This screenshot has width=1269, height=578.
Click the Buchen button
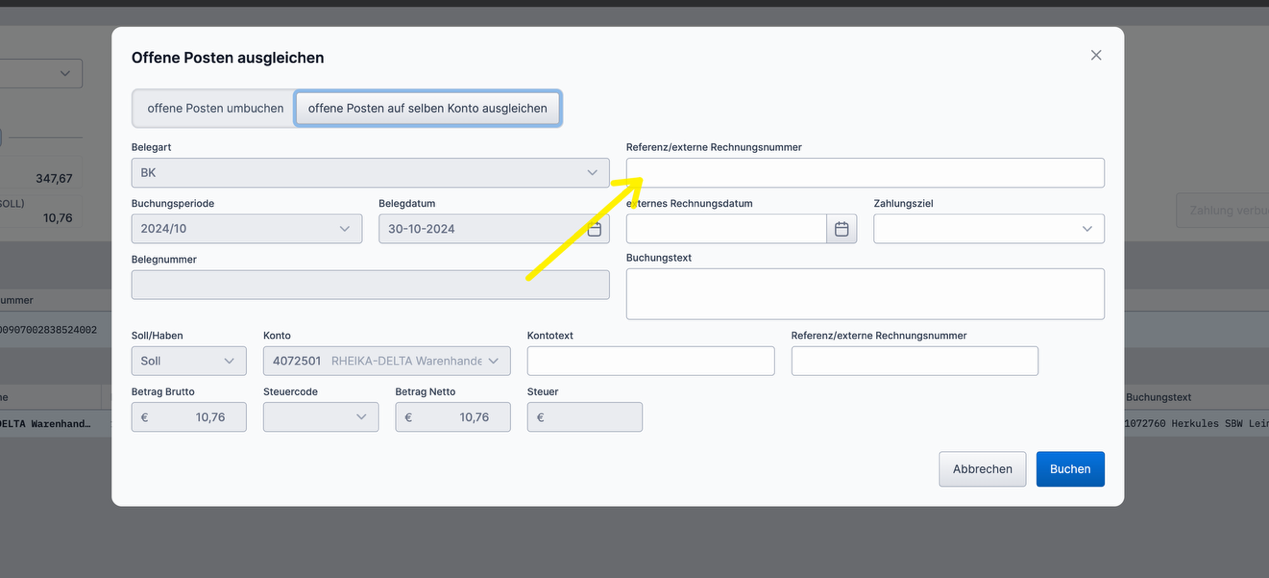tap(1070, 468)
